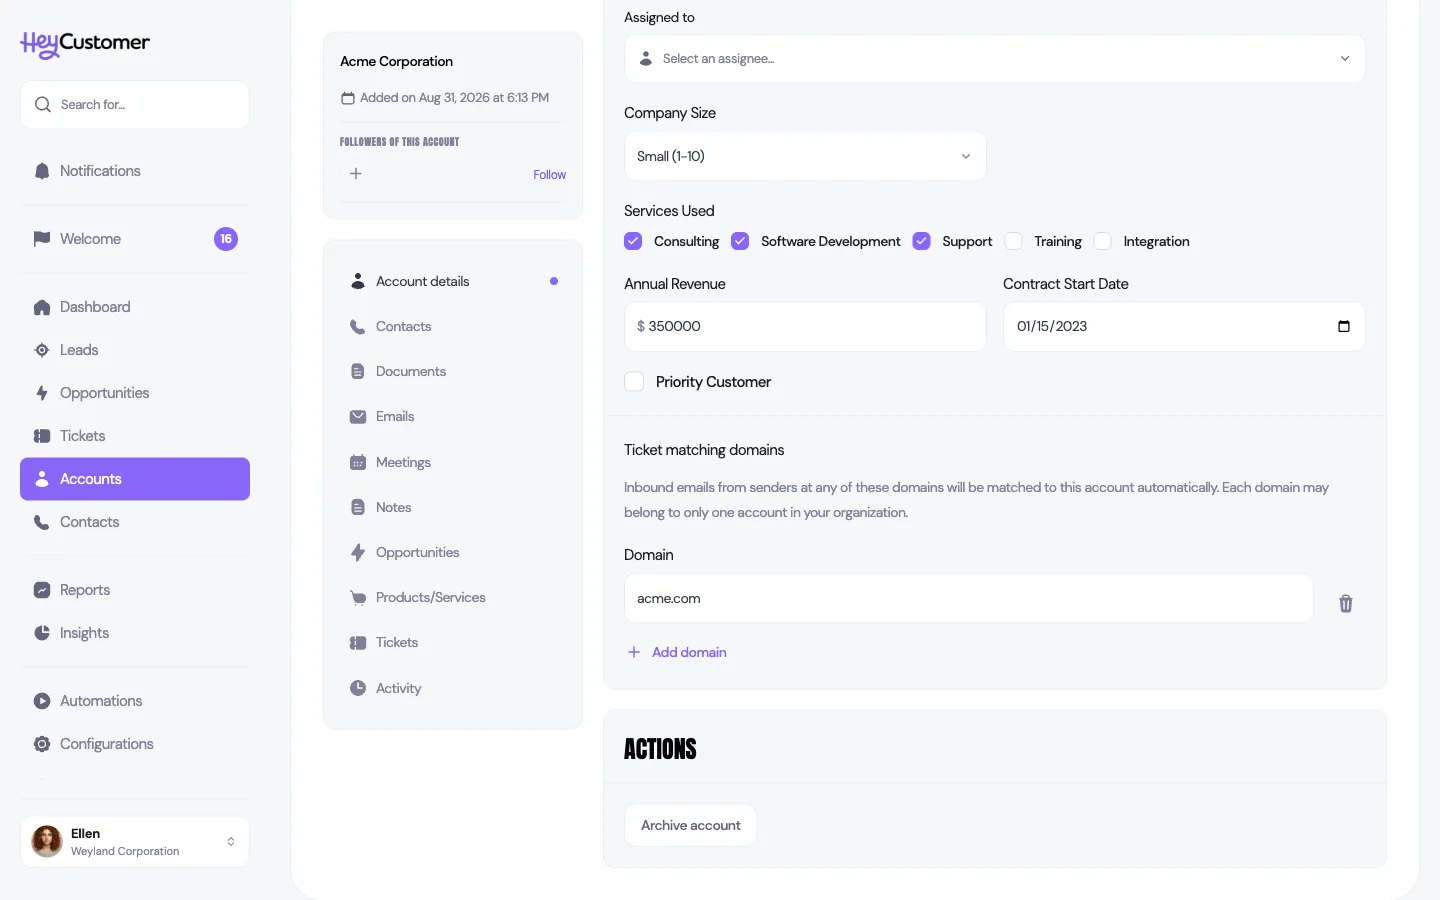Open the Notes section
This screenshot has height=900, width=1440.
(453, 507)
